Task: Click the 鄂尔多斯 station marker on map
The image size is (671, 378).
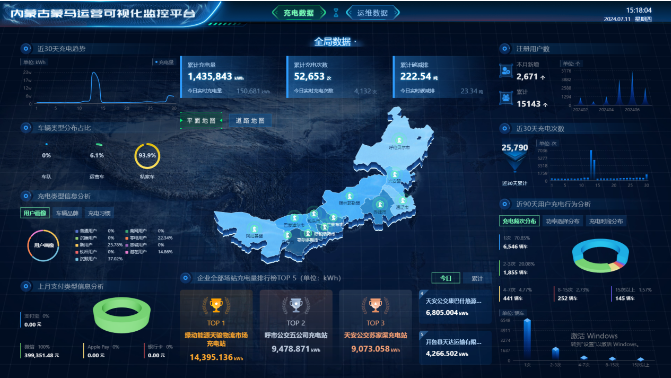Action: point(308,233)
